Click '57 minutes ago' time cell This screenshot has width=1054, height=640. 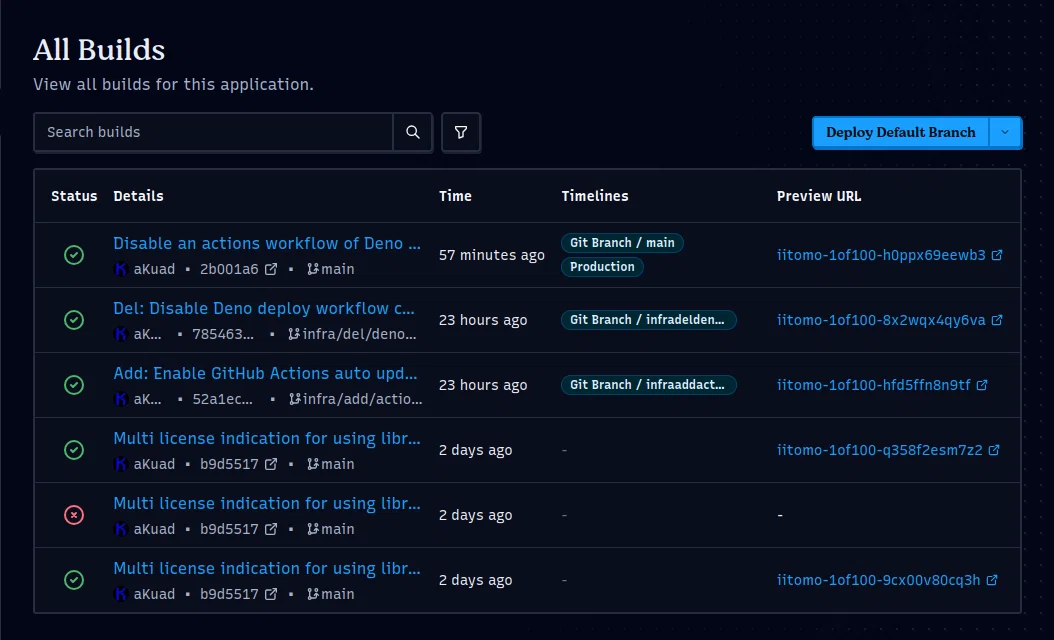coord(491,255)
